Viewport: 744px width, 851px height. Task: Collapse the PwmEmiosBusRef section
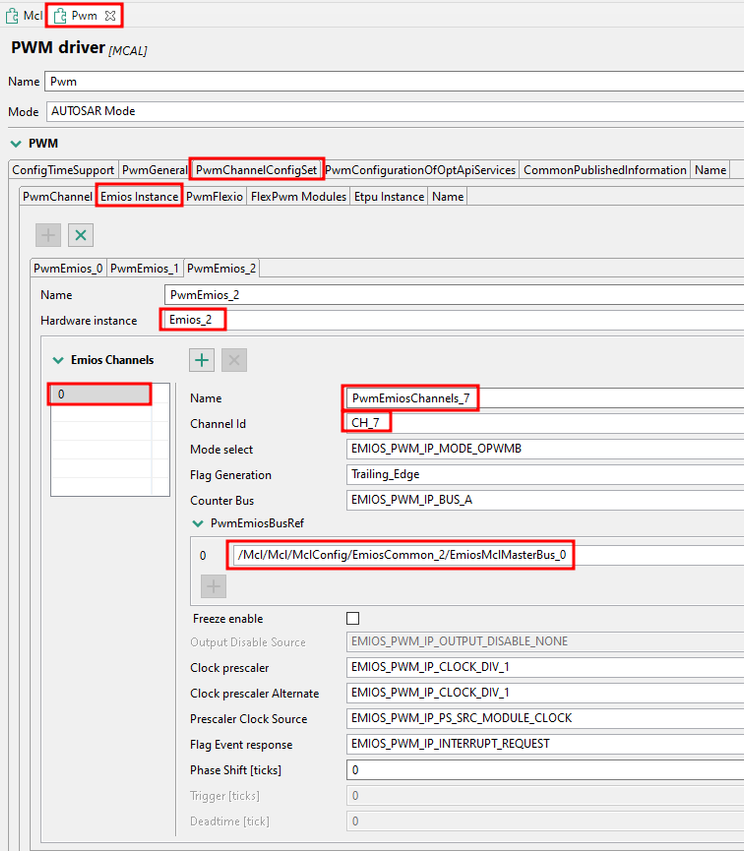tap(198, 523)
